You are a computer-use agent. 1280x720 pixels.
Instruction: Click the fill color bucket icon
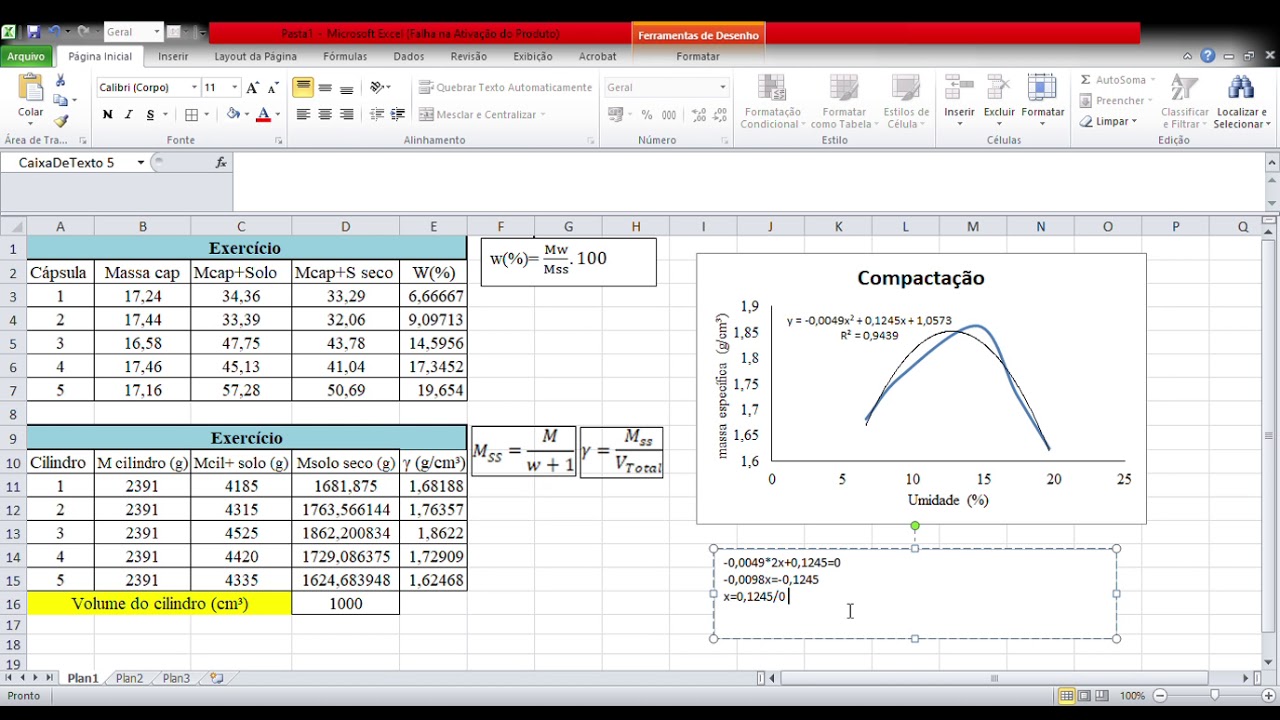232,115
